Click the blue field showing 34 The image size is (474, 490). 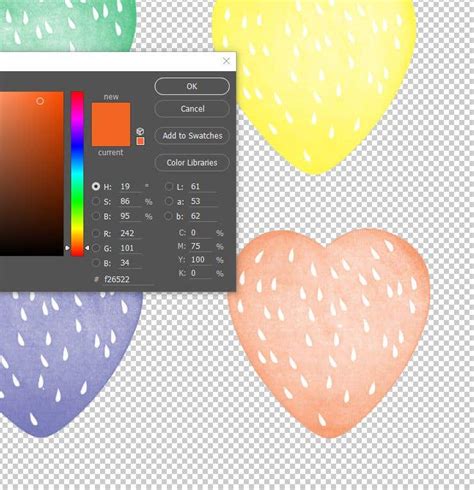point(131,263)
